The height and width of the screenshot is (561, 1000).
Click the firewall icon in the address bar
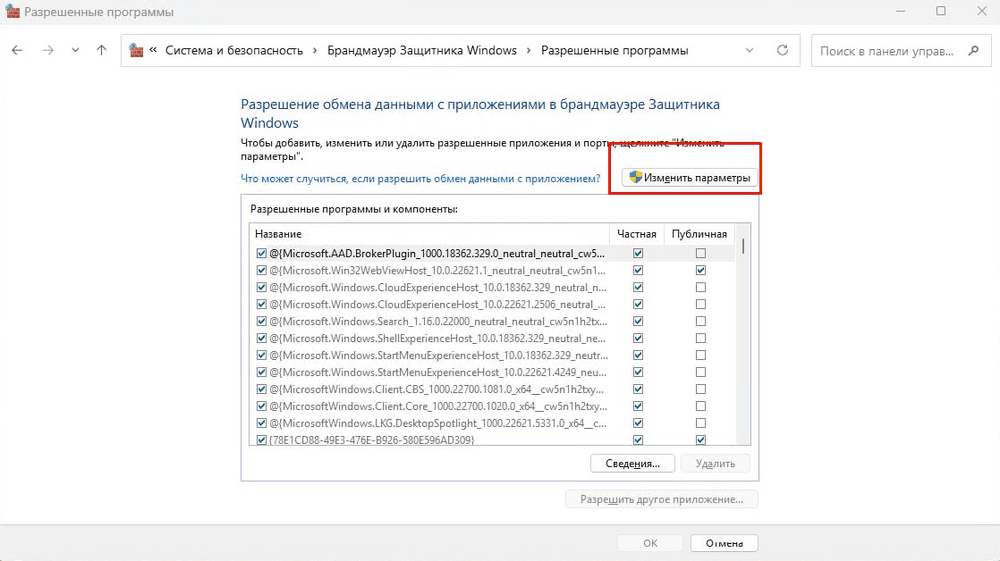(x=137, y=51)
